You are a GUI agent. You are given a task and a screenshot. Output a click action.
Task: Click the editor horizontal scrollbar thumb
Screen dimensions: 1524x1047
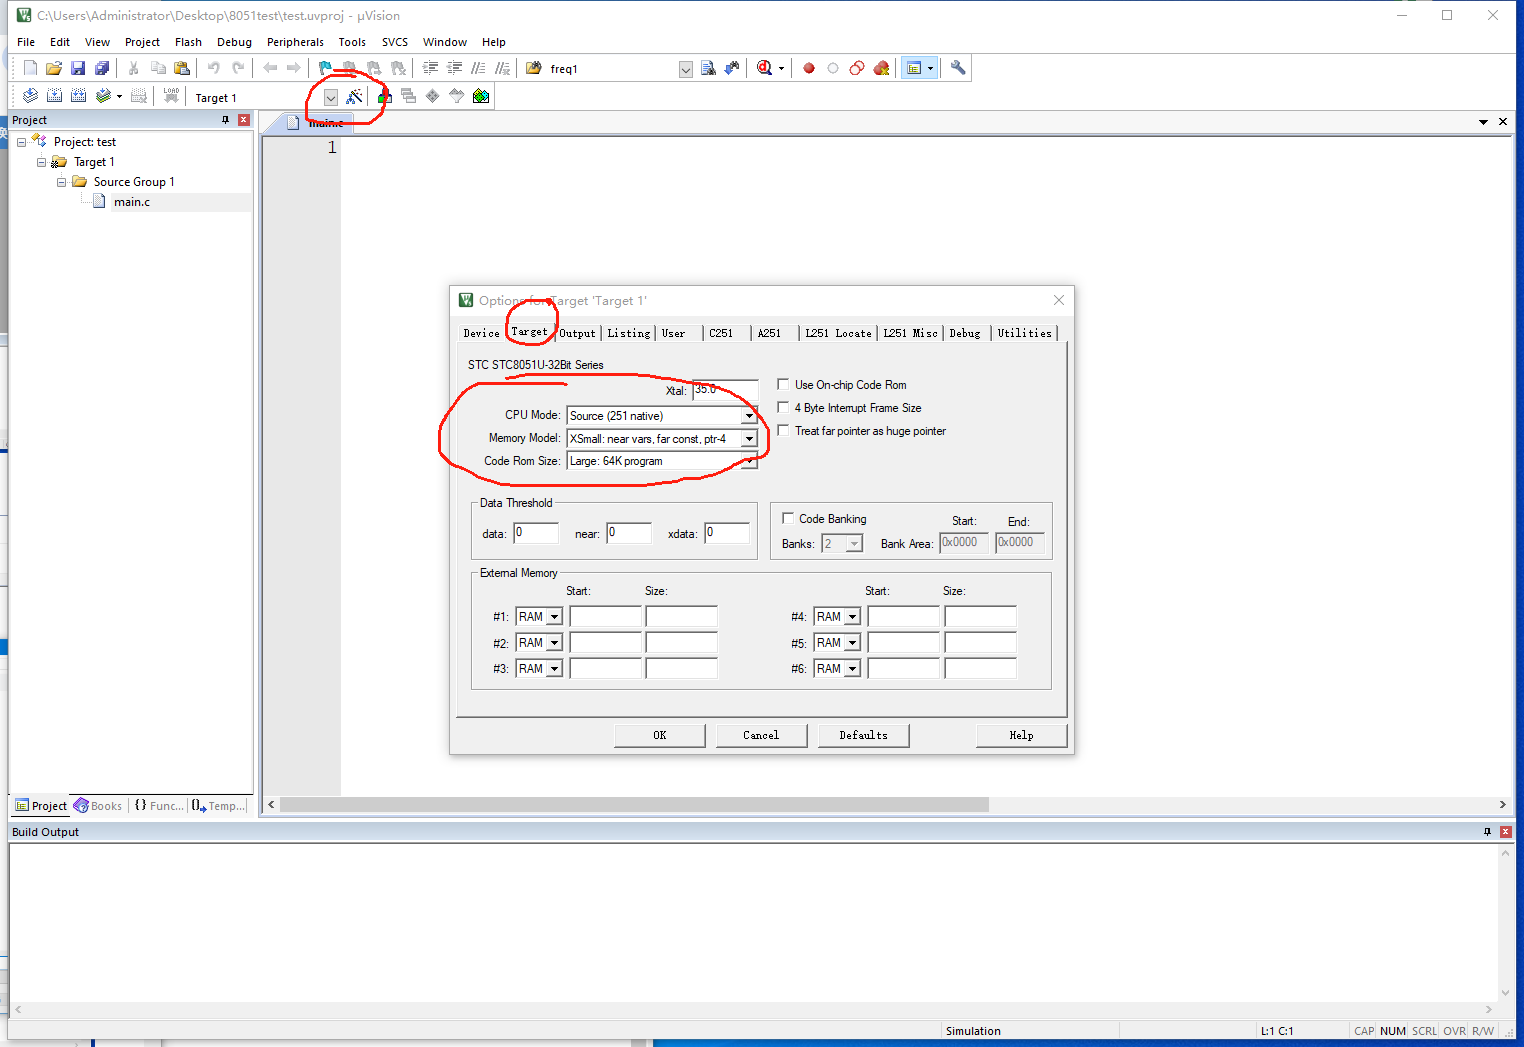tap(634, 805)
